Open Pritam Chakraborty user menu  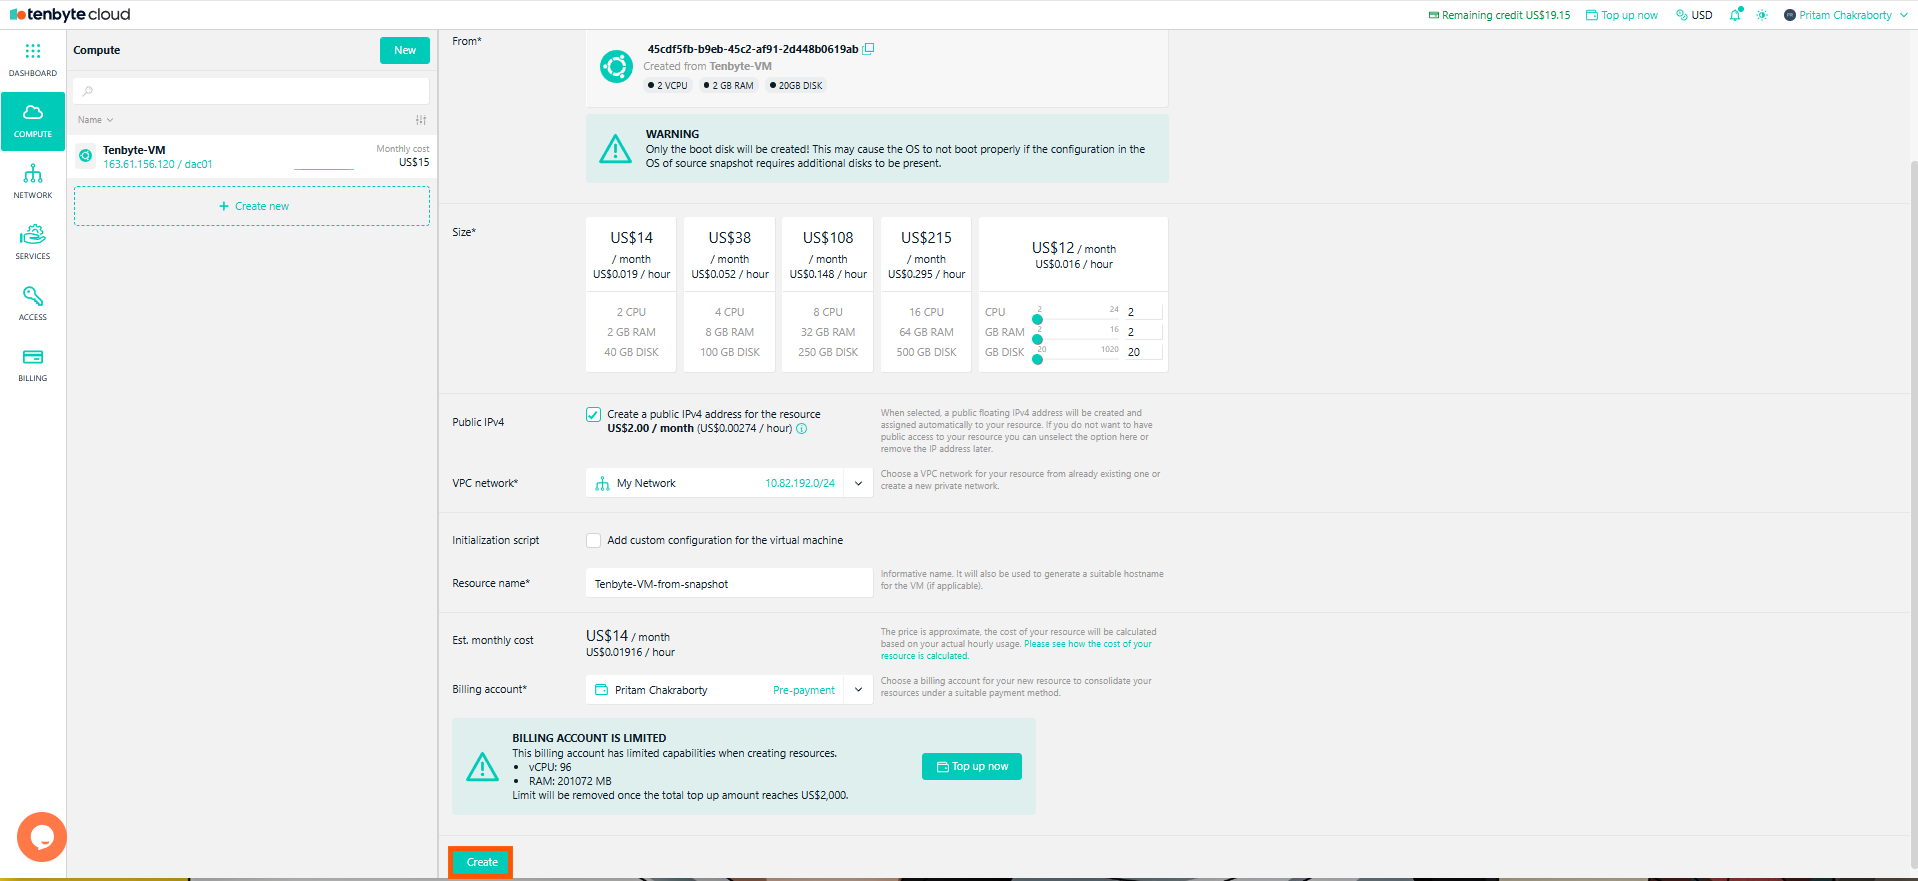tap(1845, 15)
